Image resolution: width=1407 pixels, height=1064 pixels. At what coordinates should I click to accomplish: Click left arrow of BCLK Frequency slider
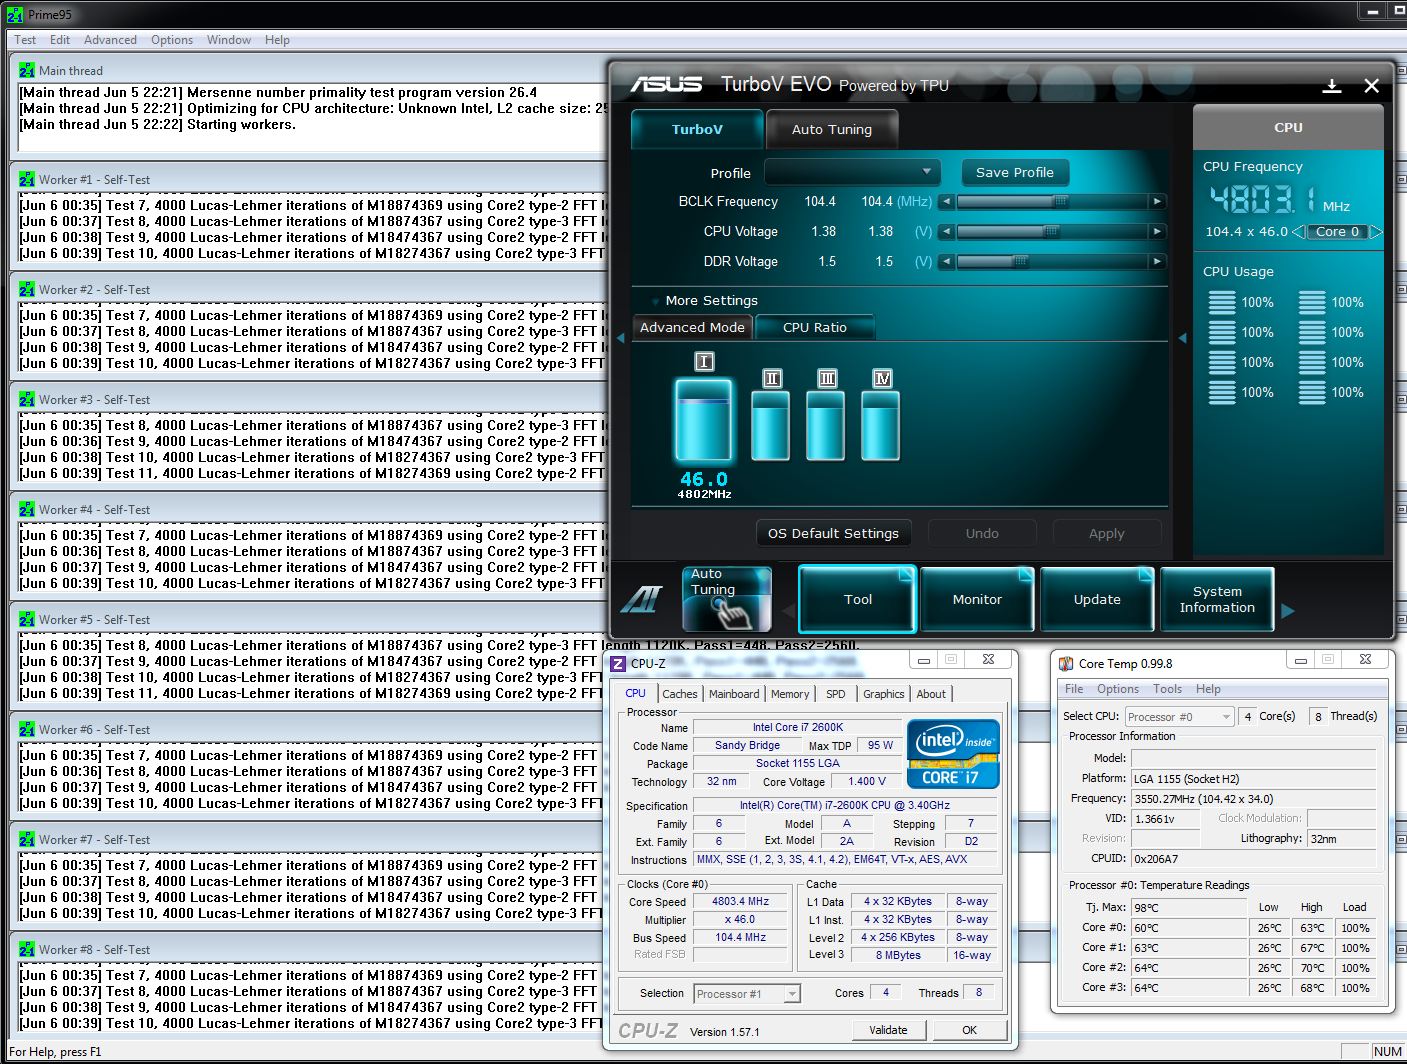click(x=946, y=202)
